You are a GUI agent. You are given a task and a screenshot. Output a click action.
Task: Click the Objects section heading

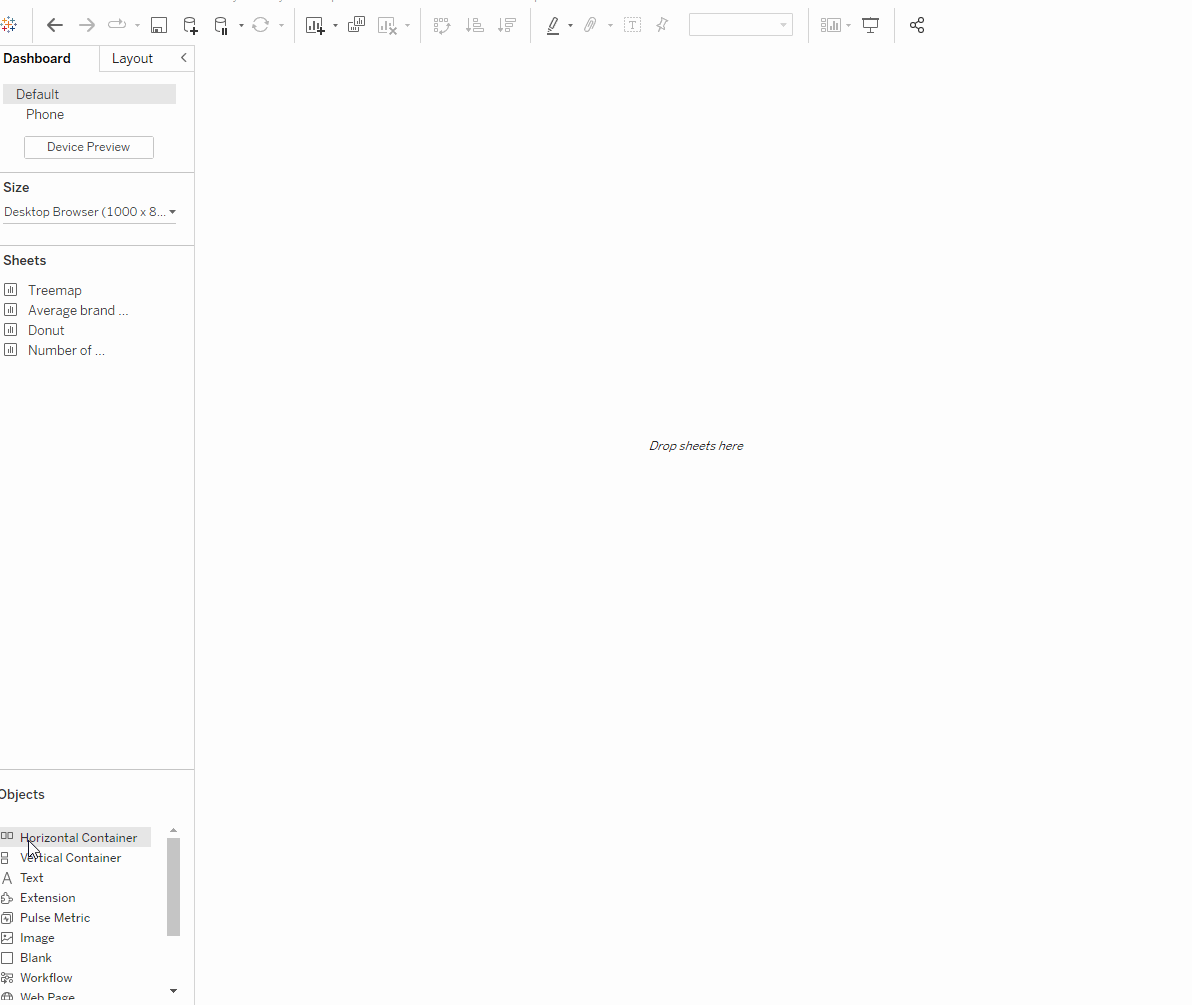point(22,794)
